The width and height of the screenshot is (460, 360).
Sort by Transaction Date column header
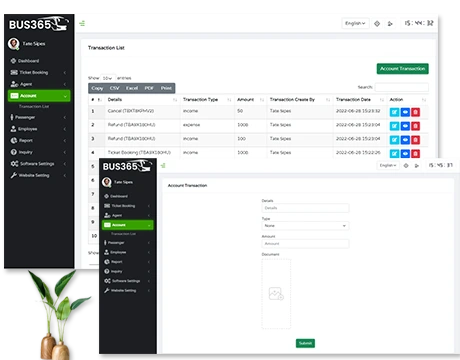[x=360, y=99]
